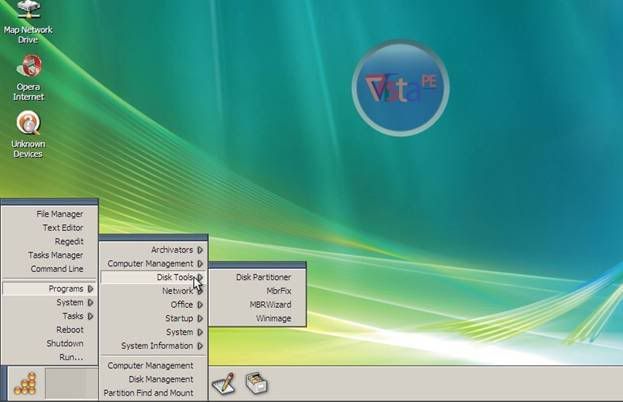The image size is (623, 402).
Task: Open MbrFix from Disk Tools
Action: pos(257,291)
